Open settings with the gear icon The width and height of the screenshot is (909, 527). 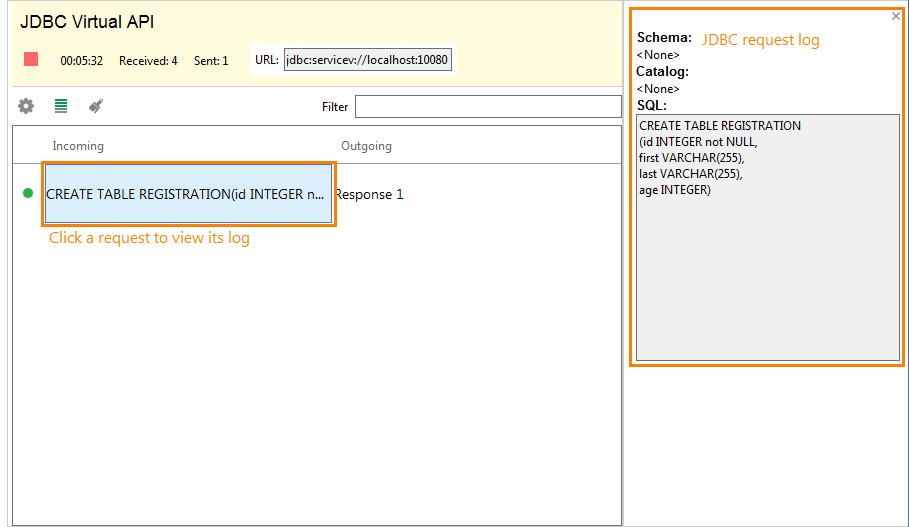pos(26,106)
